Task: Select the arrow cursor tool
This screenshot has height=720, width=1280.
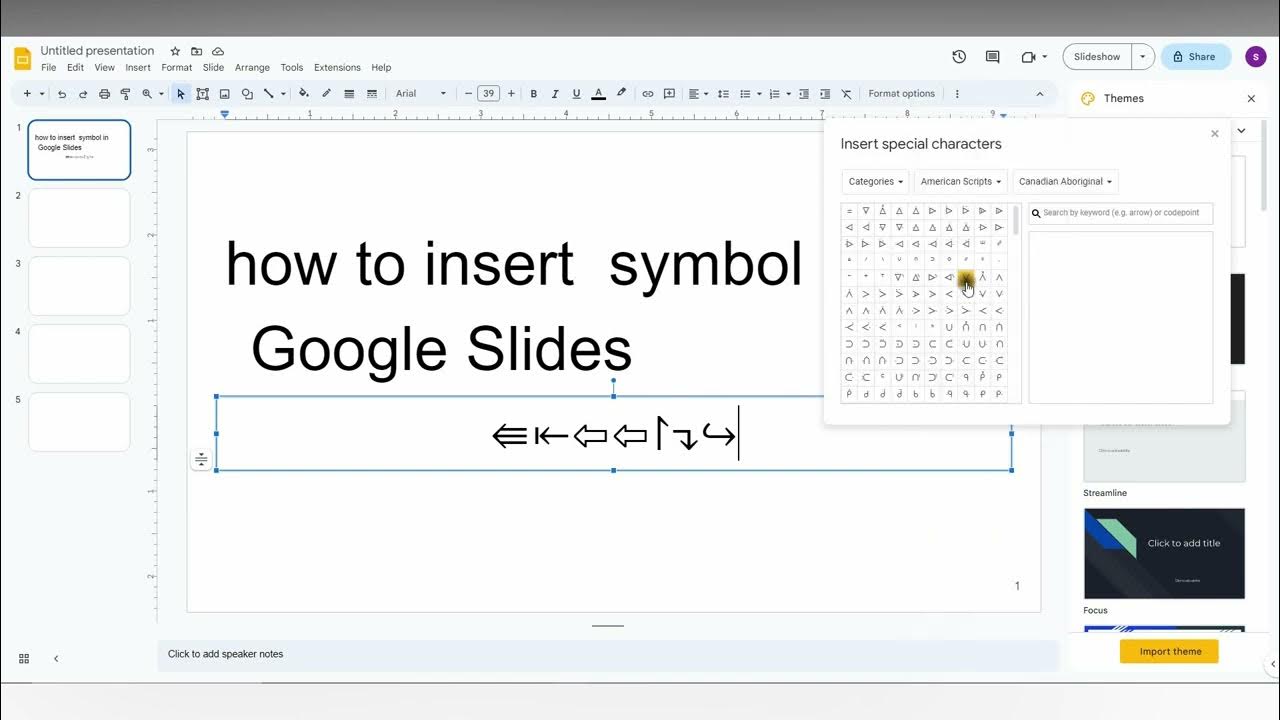Action: (x=181, y=94)
